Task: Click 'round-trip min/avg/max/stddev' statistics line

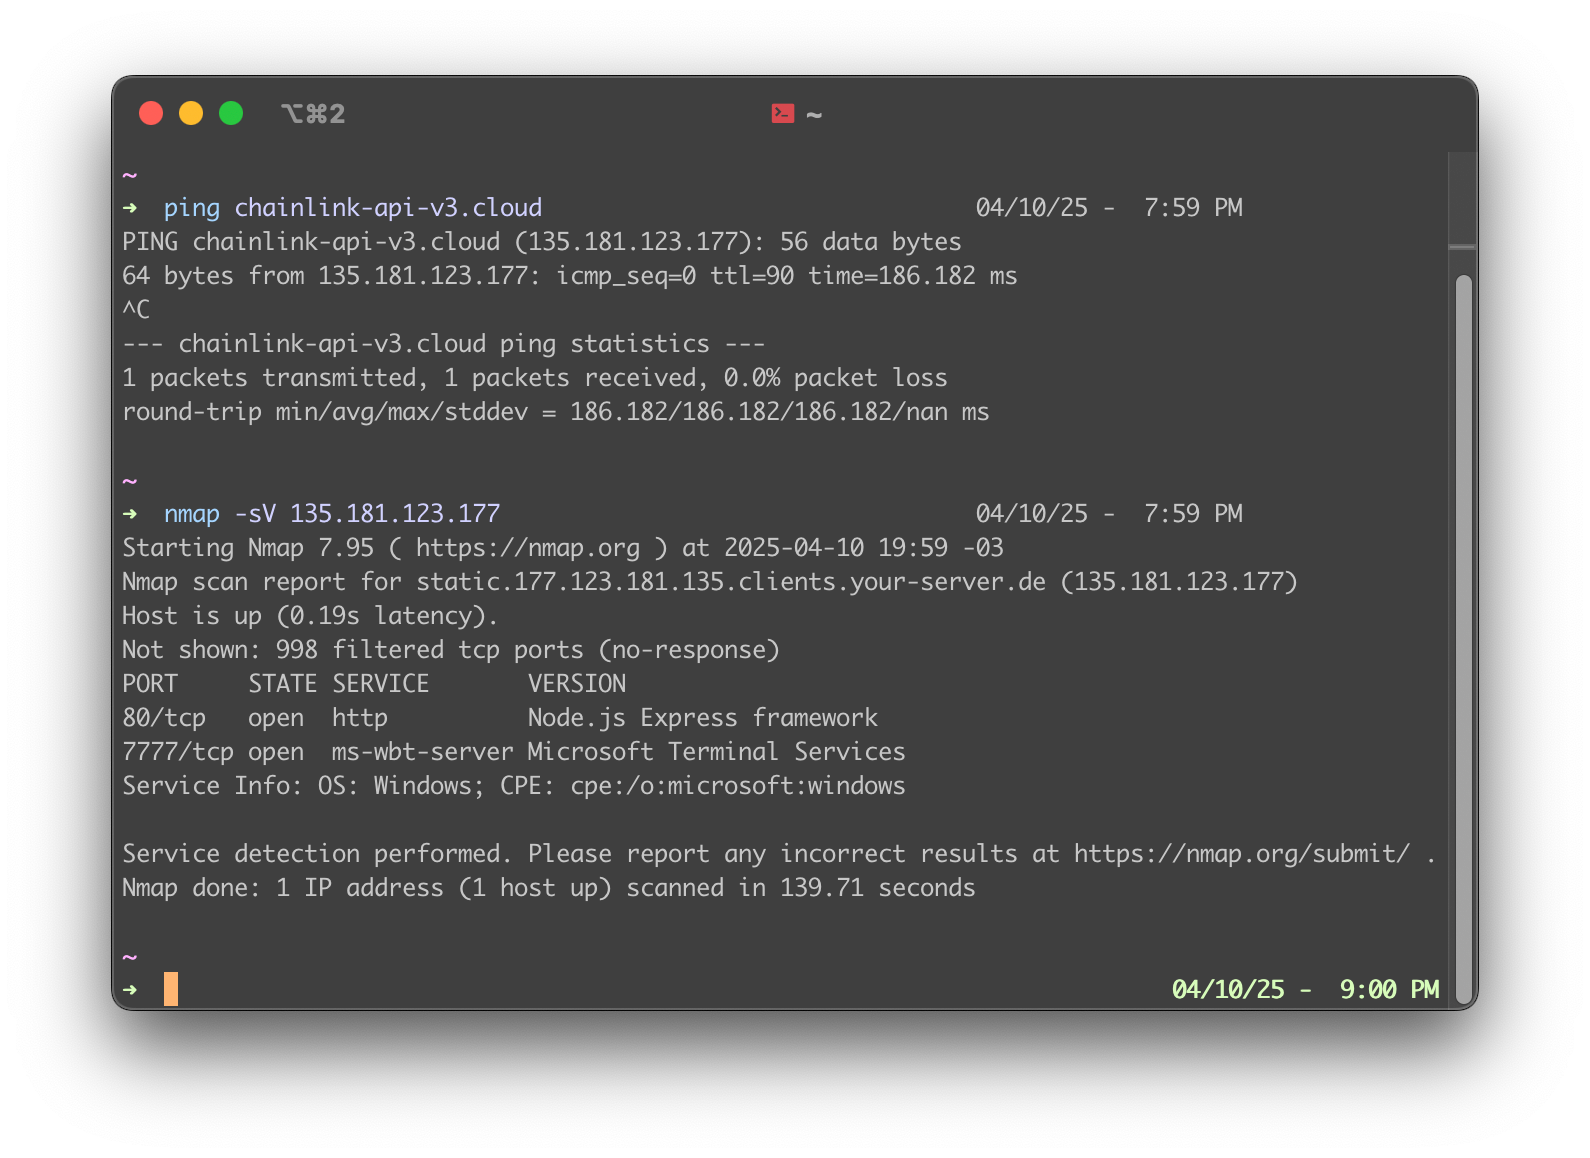Action: click(556, 412)
